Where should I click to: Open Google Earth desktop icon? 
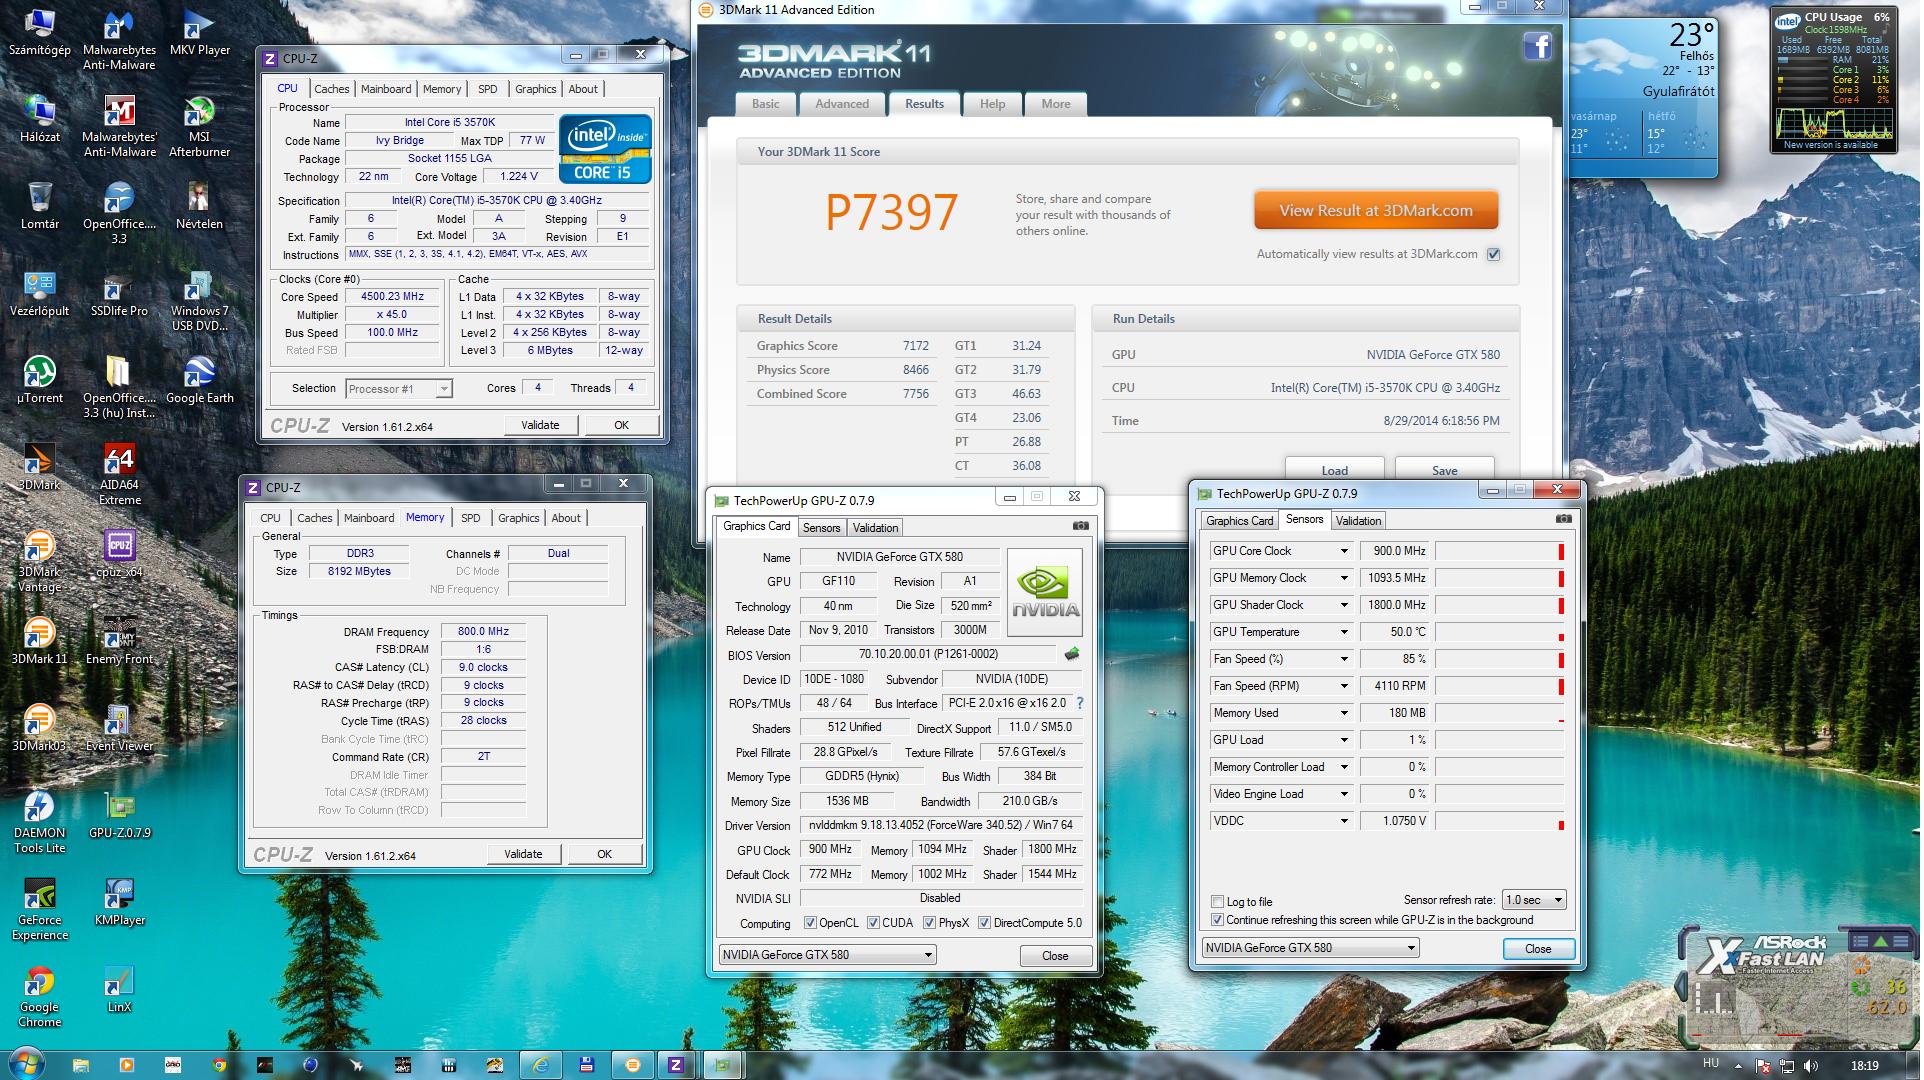point(199,380)
